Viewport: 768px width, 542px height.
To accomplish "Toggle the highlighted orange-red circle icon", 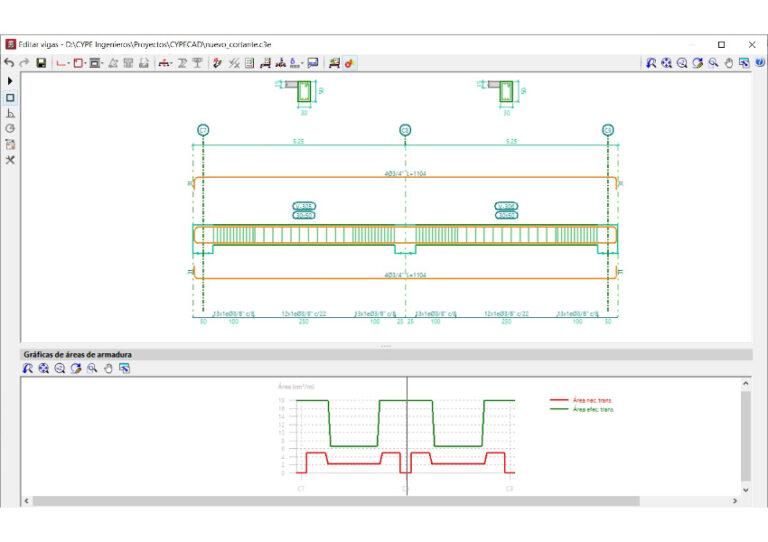I will click(349, 63).
